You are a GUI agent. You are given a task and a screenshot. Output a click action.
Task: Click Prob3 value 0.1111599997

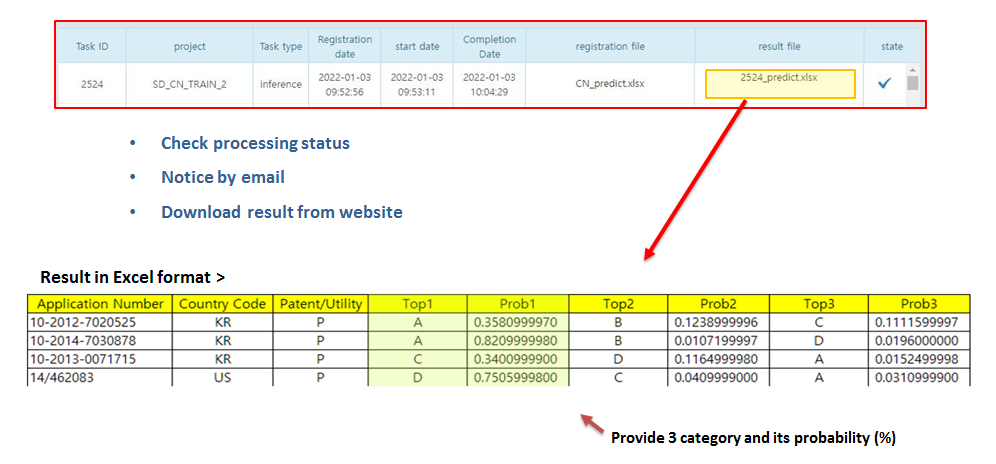coord(919,322)
